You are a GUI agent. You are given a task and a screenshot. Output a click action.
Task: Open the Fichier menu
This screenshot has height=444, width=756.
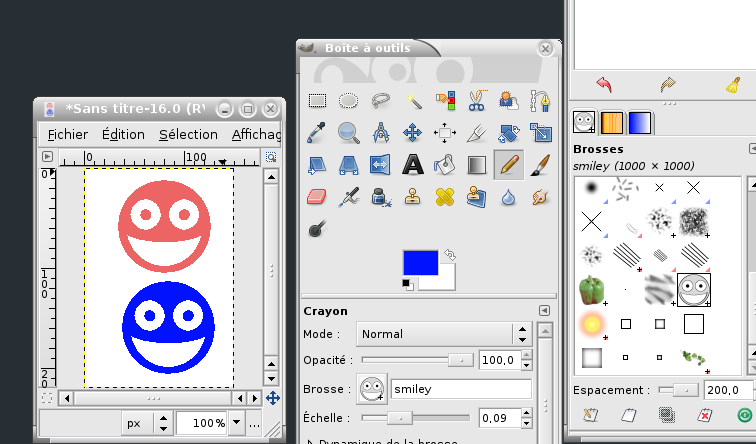pyautogui.click(x=67, y=134)
